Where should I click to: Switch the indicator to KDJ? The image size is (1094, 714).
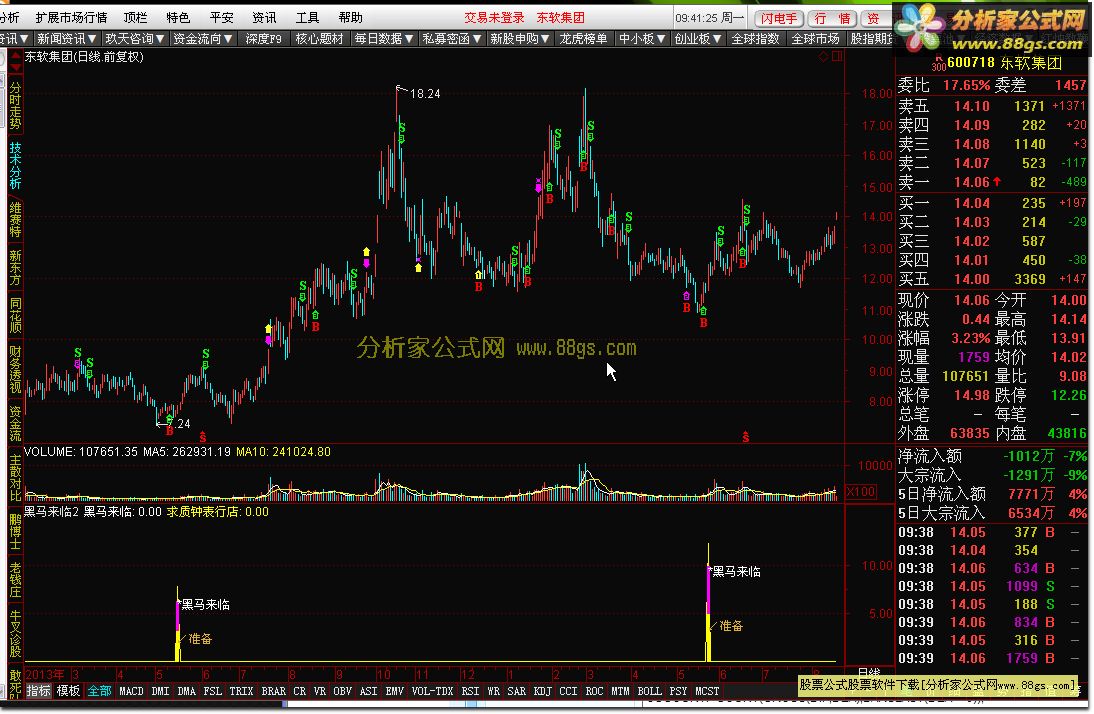tap(542, 691)
